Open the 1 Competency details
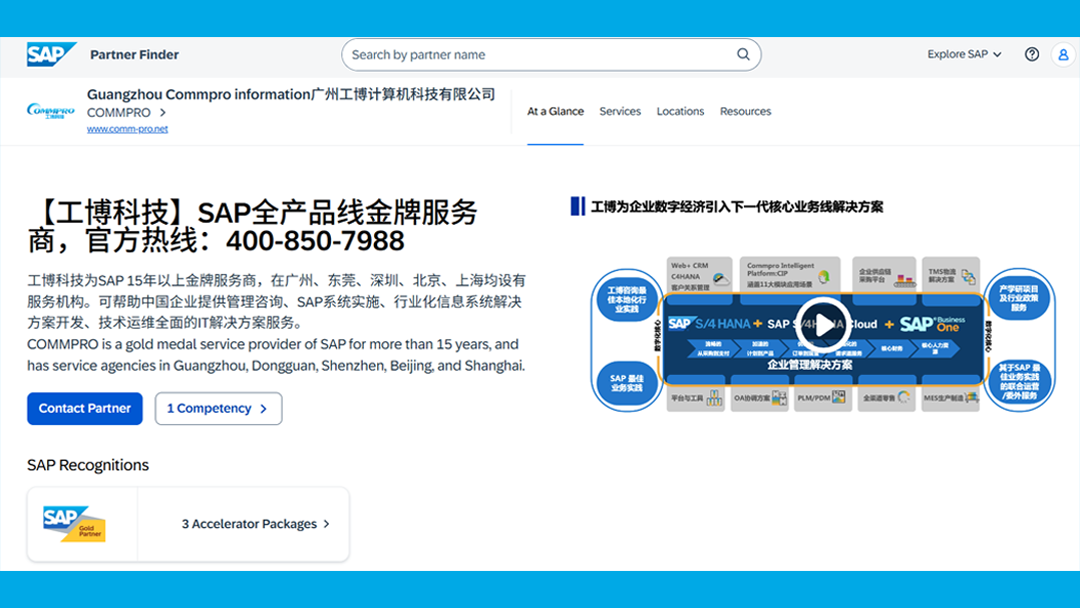Screen dimensions: 1080x608 click(x=218, y=408)
